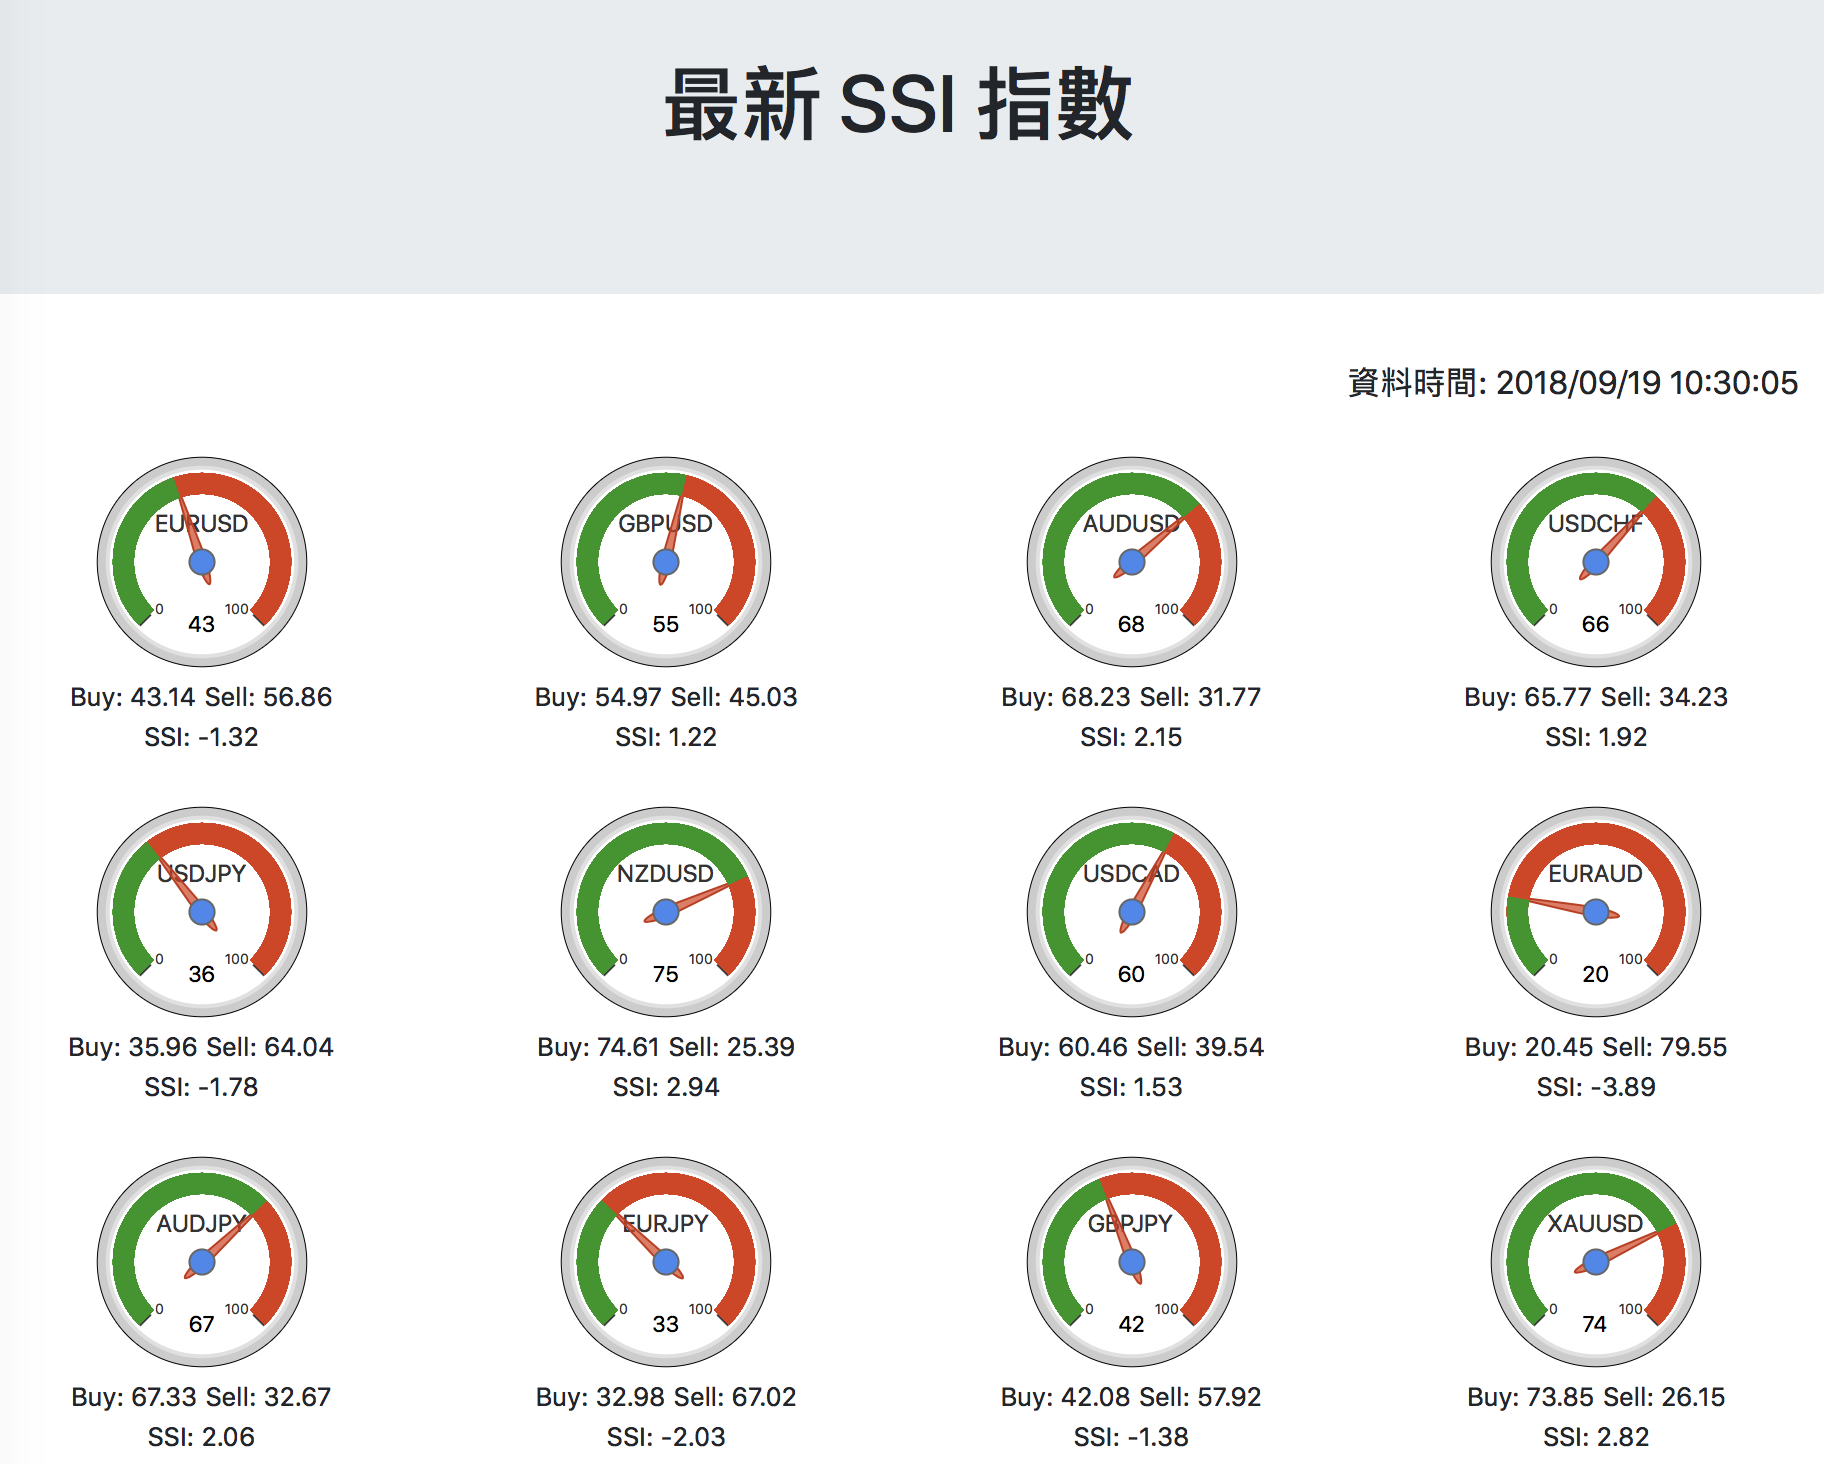Open the EURJPY gauge dial
The height and width of the screenshot is (1464, 1824).
point(666,1262)
